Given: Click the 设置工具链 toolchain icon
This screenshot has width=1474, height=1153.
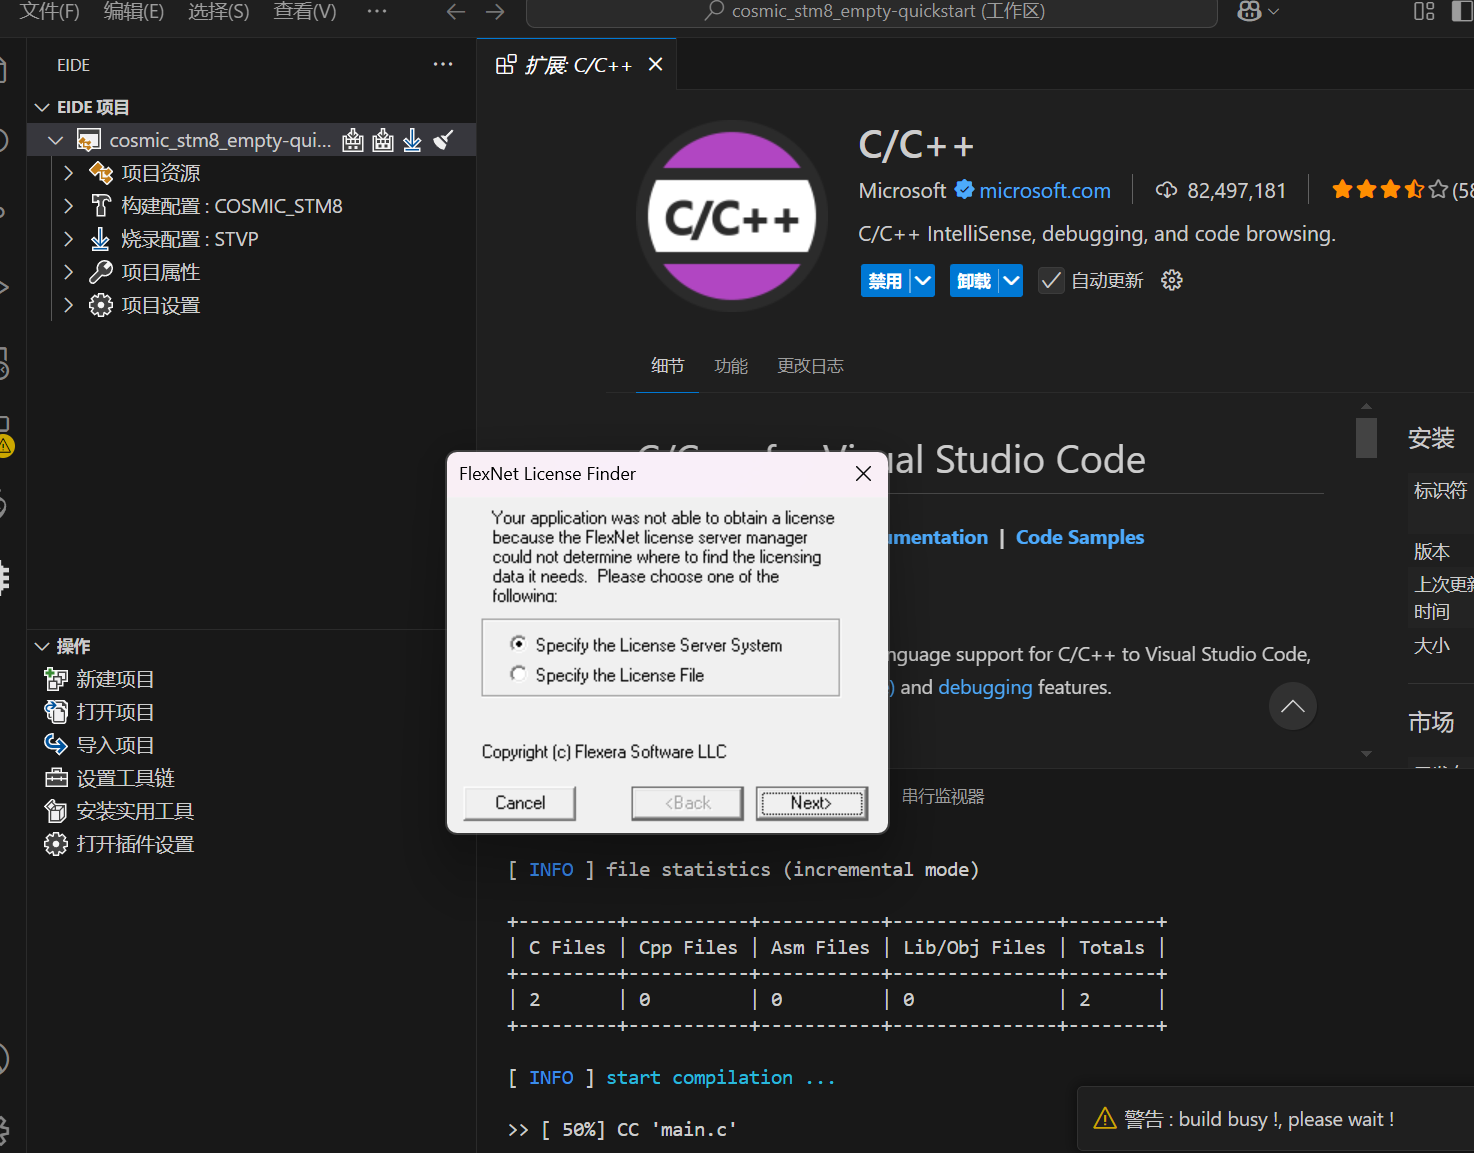Looking at the screenshot, I should tap(56, 778).
